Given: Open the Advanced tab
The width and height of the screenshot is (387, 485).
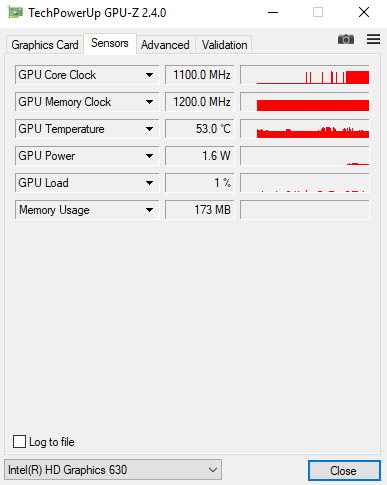Looking at the screenshot, I should [165, 45].
